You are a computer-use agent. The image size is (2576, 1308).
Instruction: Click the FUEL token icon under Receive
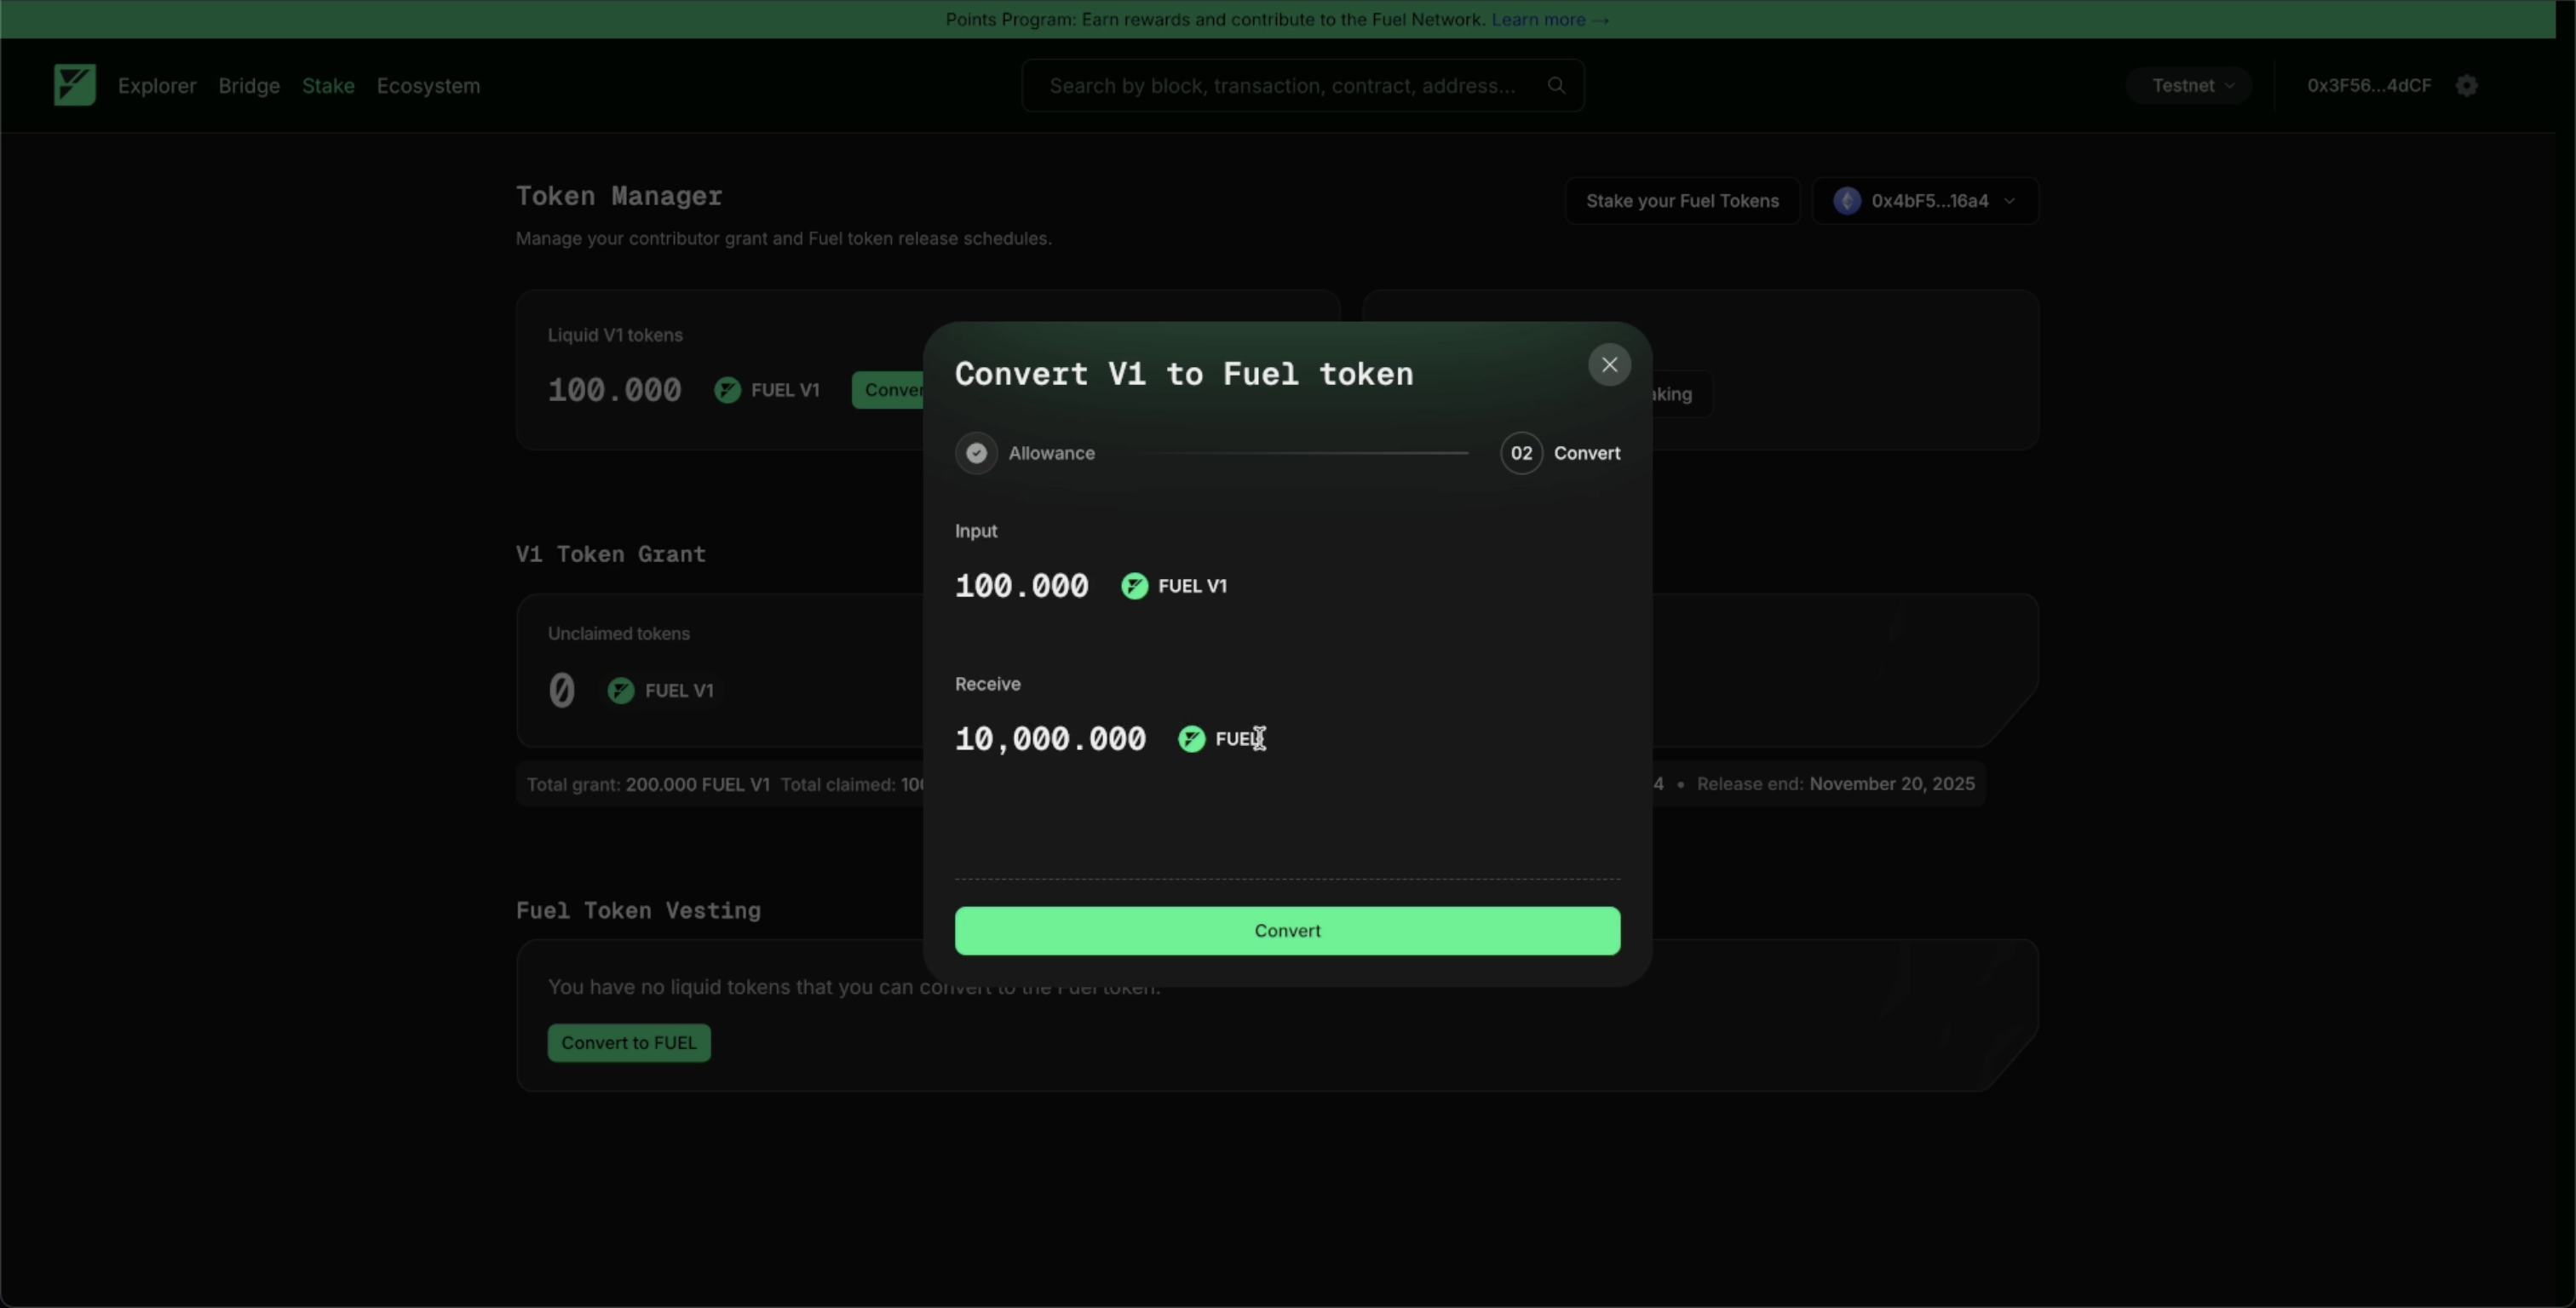pyautogui.click(x=1191, y=739)
